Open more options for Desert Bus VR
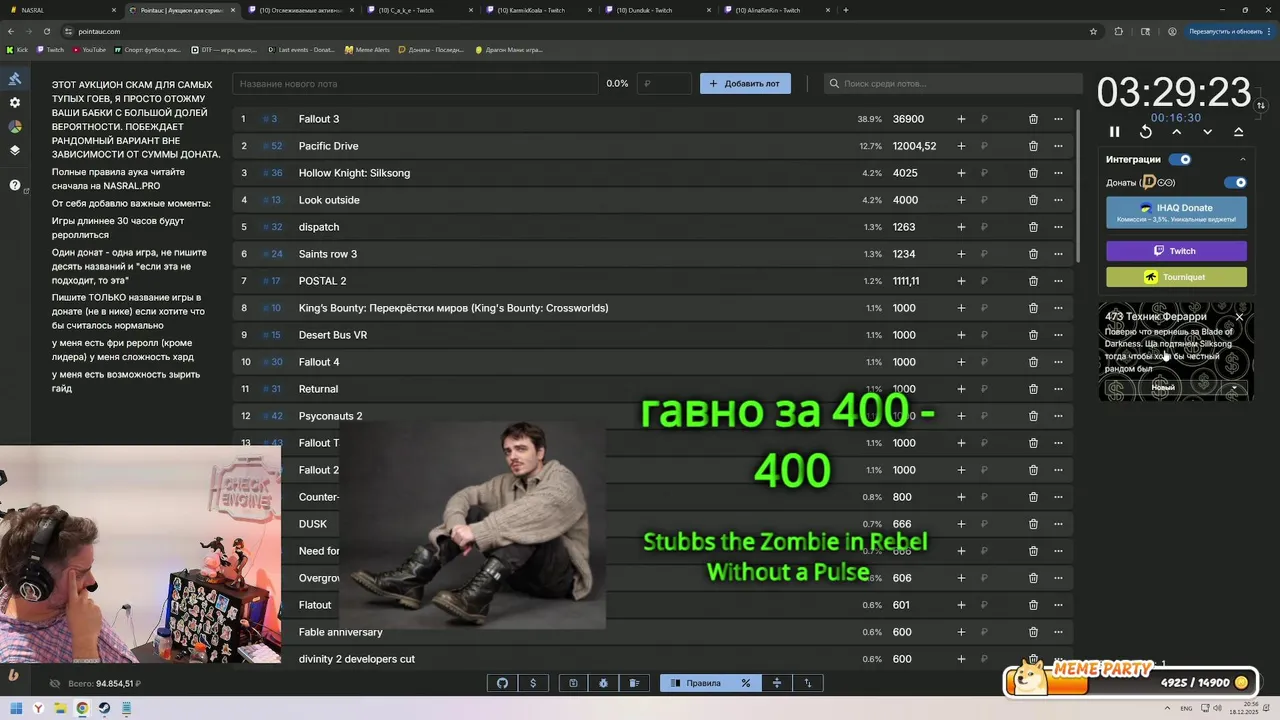 click(x=1058, y=335)
